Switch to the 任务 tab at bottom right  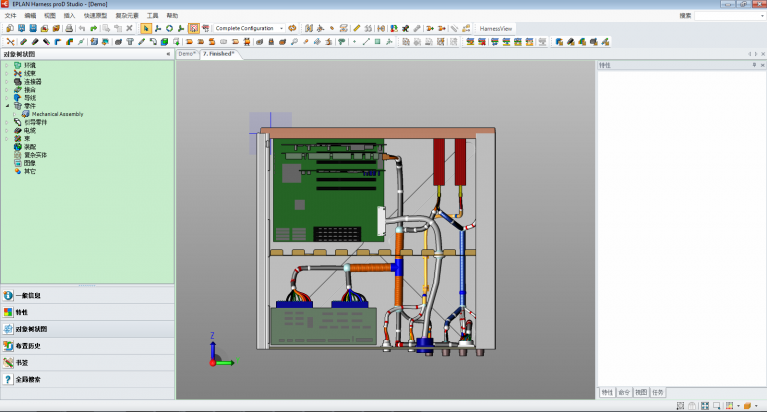657,392
